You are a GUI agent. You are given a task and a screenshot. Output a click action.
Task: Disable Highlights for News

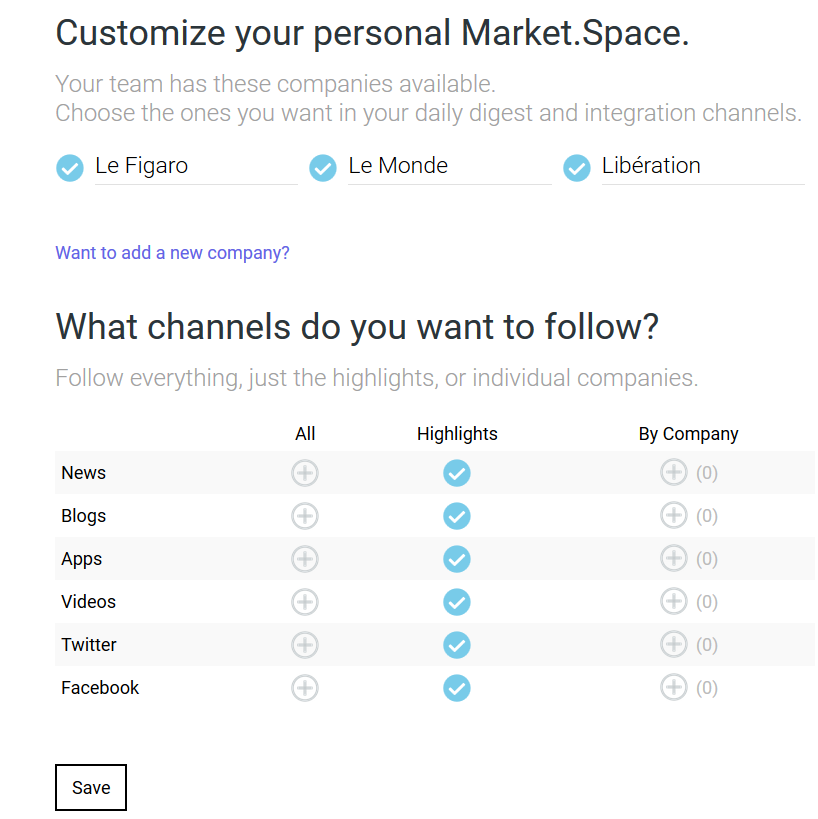pyautogui.click(x=457, y=473)
